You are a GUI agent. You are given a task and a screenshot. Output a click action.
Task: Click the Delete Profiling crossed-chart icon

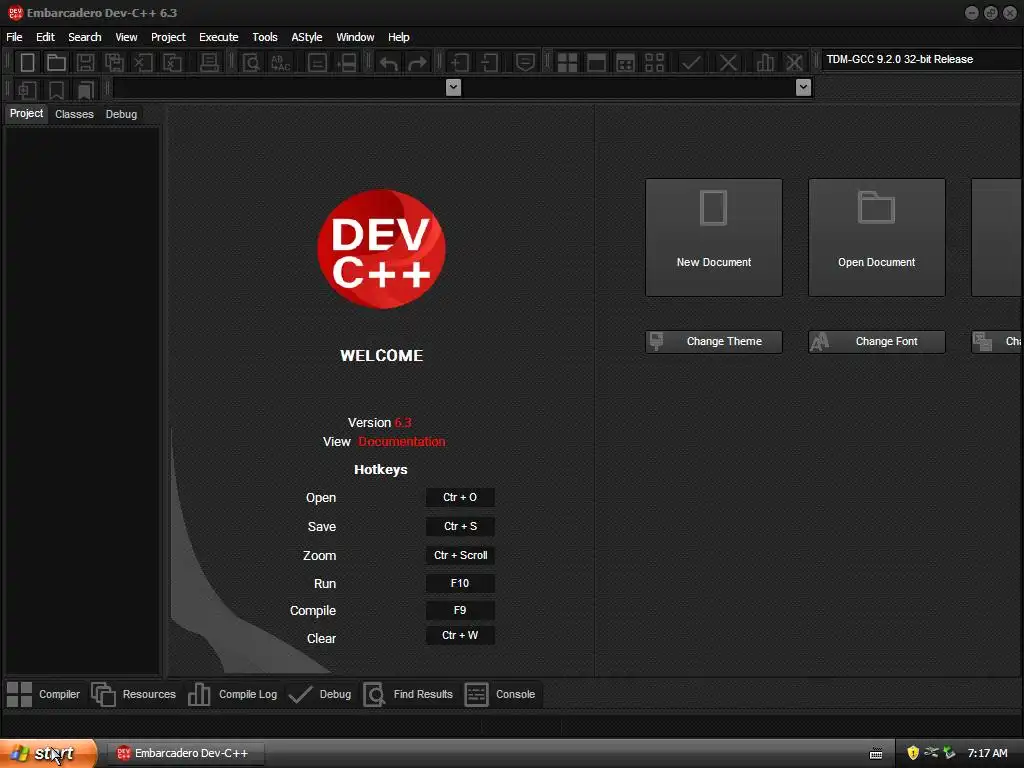tap(794, 63)
